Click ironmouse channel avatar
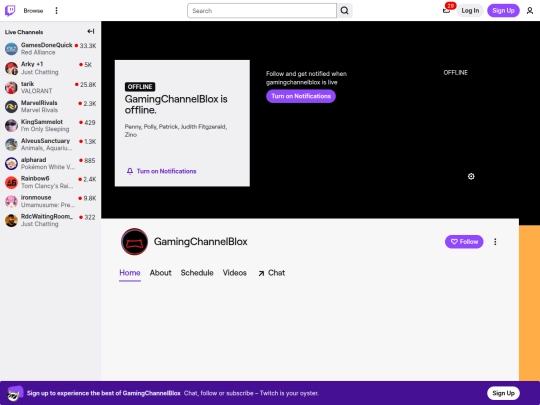The image size is (540, 405). (11, 201)
